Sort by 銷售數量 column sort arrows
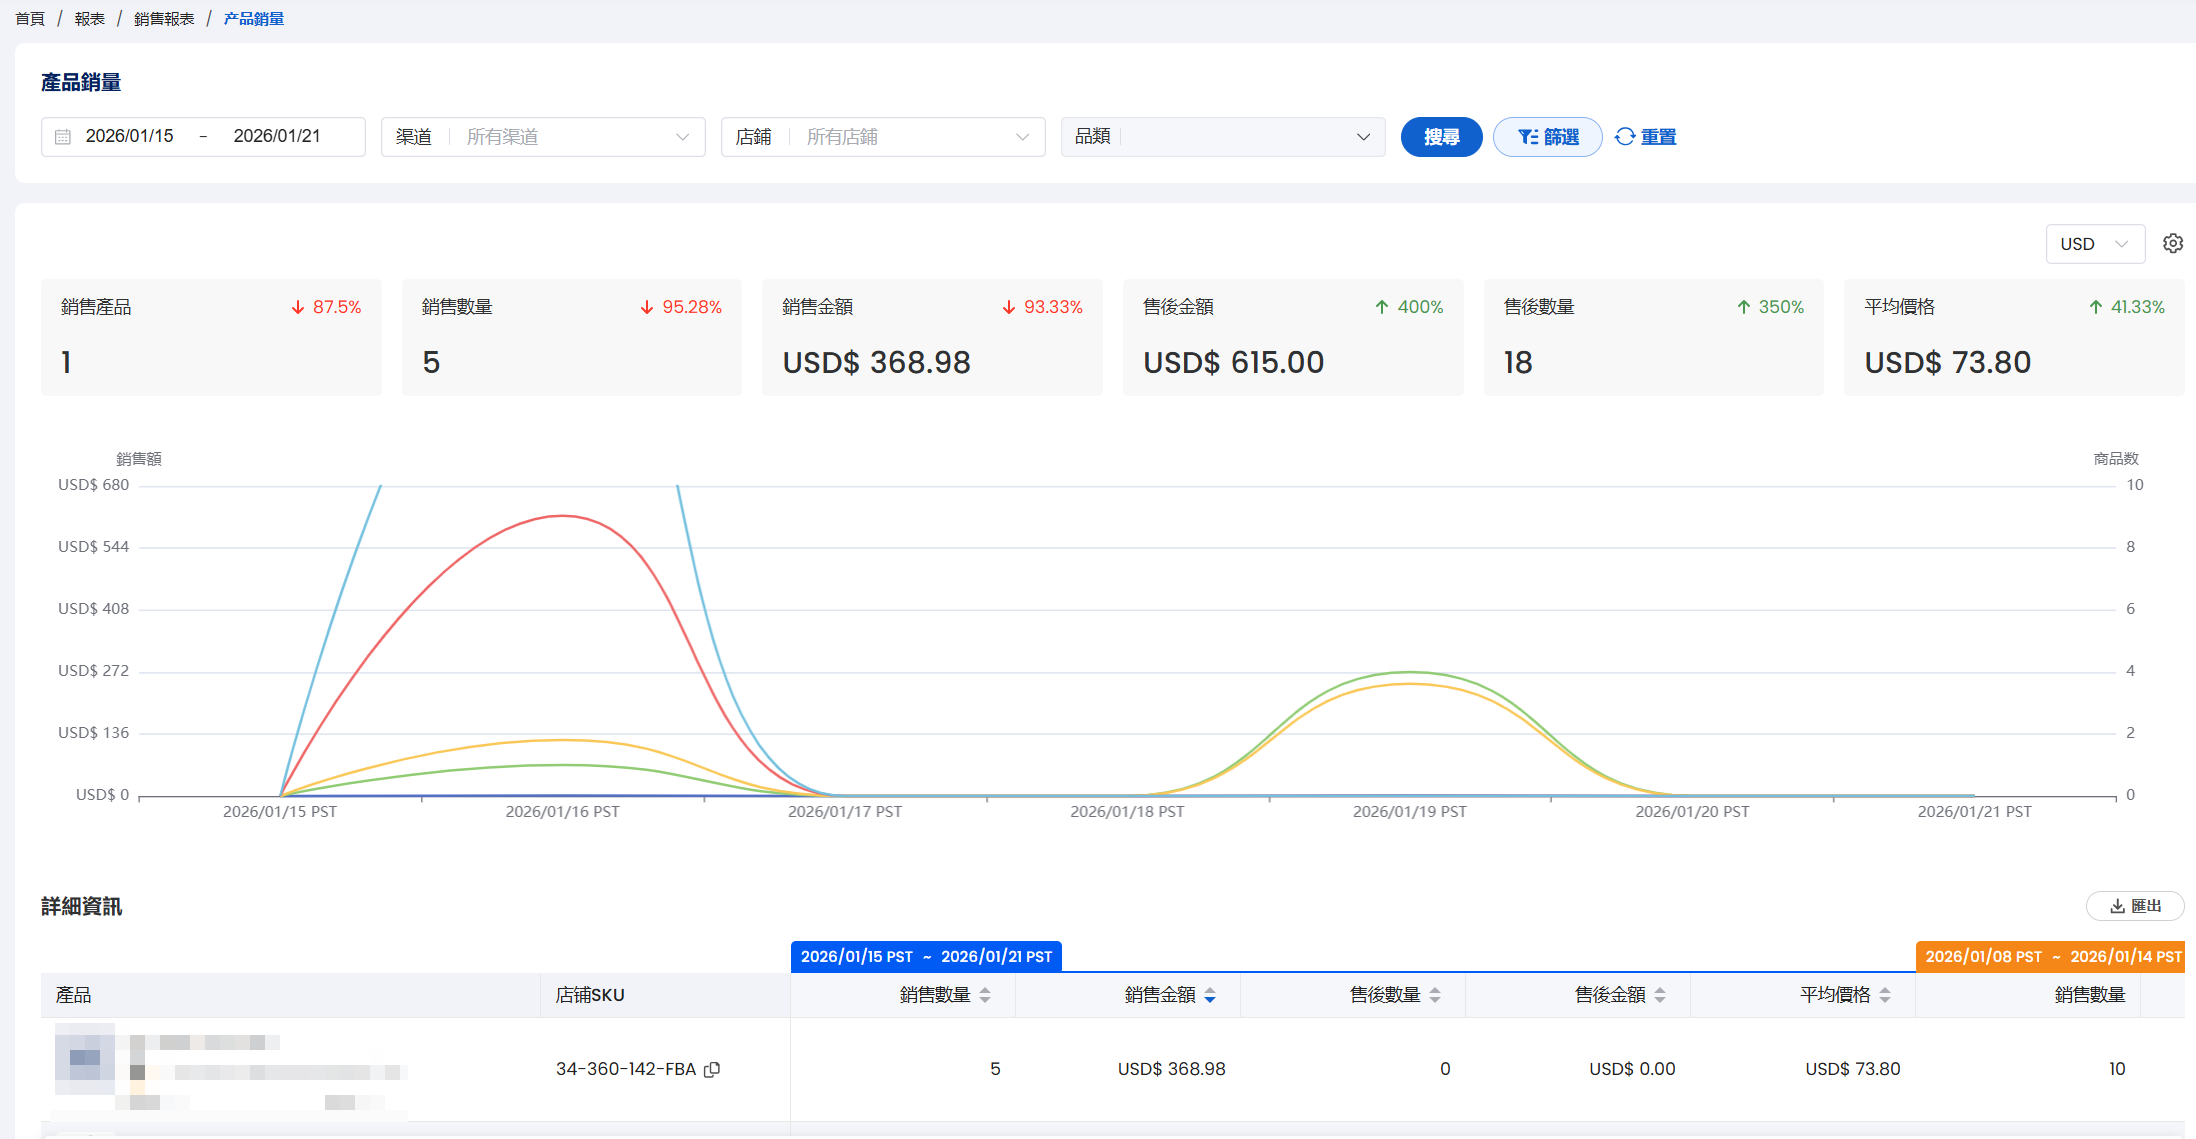 [x=985, y=995]
